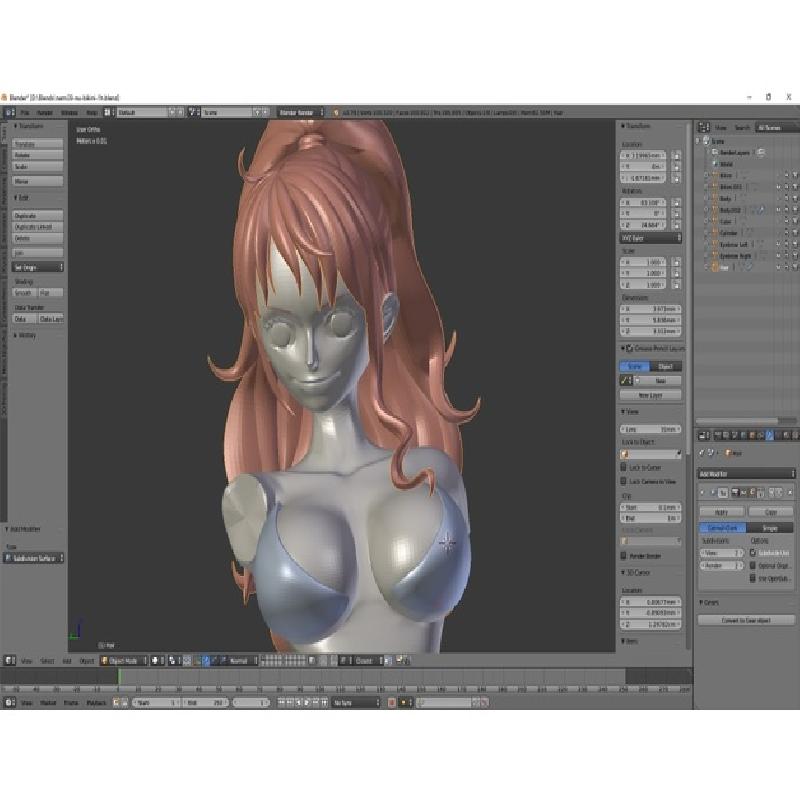Switch to the Texture properties tab icon

(x=795, y=435)
